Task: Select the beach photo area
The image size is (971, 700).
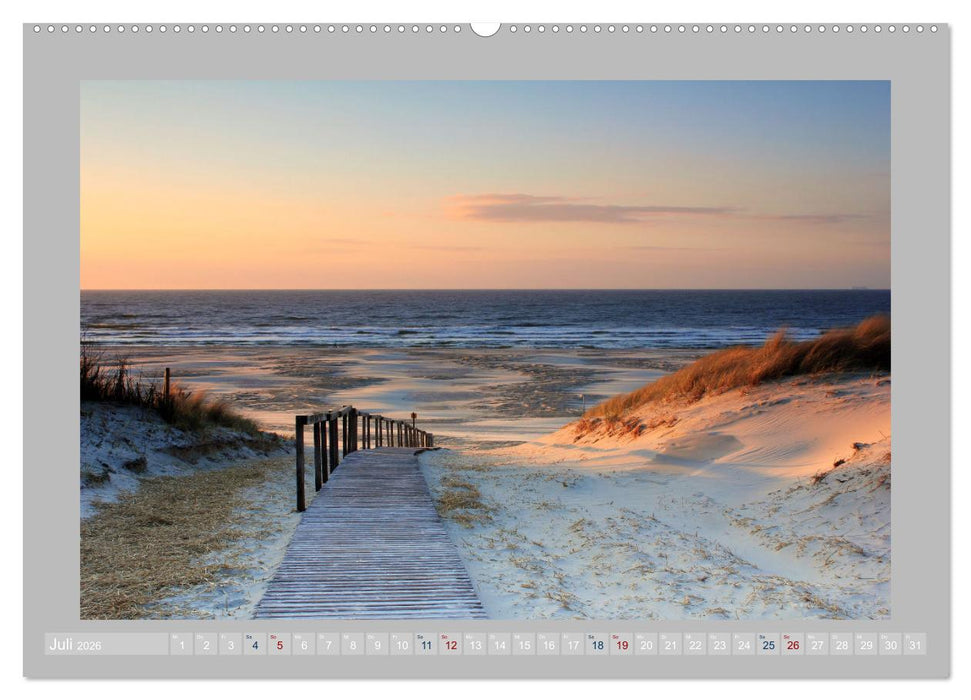Action: coord(485,350)
